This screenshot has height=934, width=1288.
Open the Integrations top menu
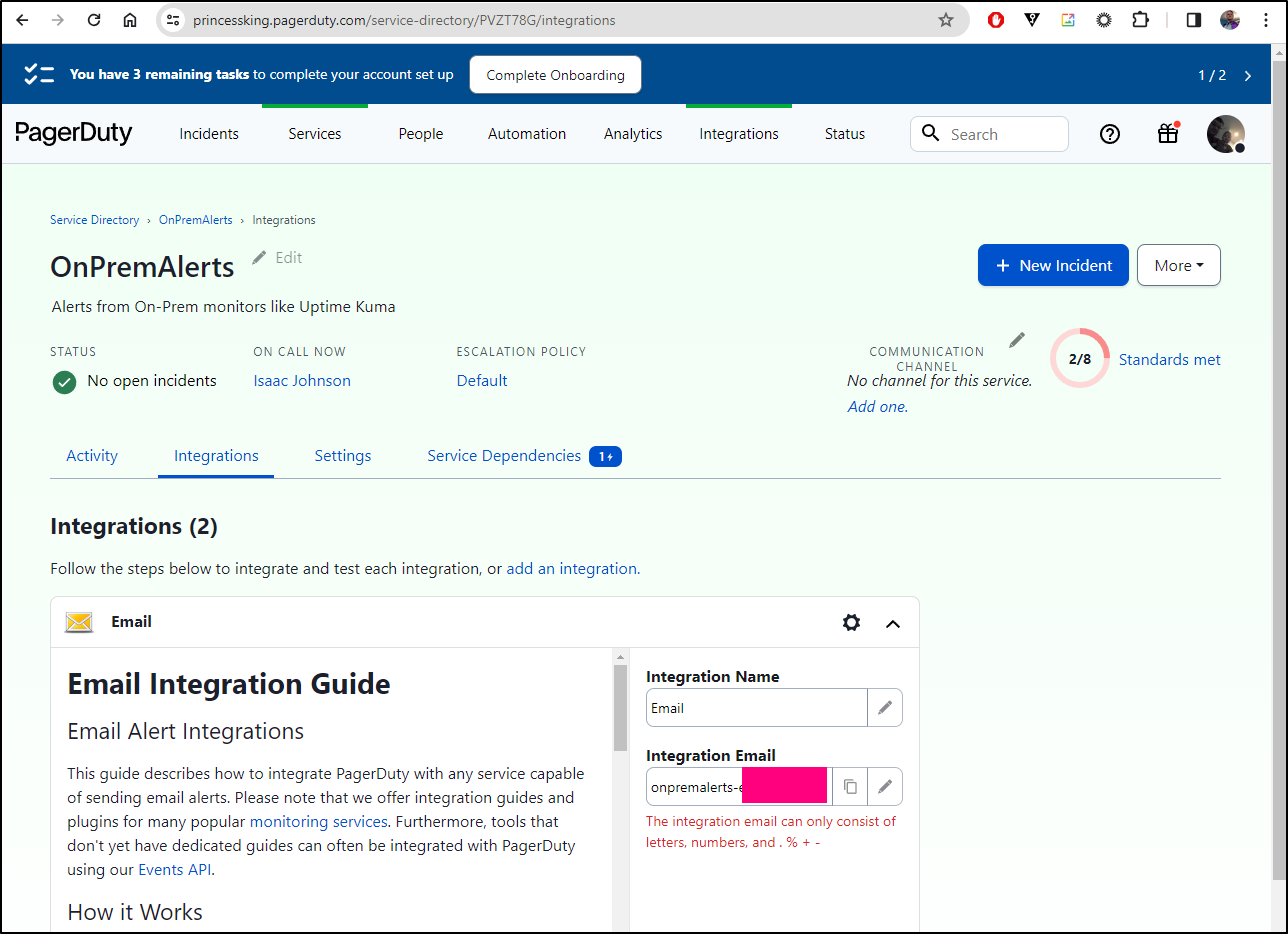pos(739,134)
